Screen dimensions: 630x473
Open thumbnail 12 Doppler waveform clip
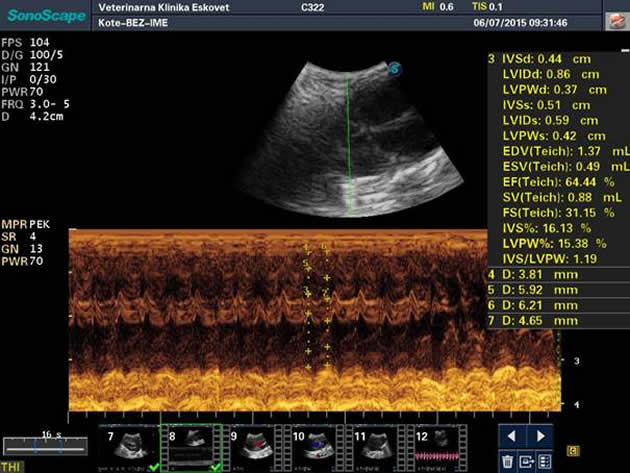point(438,448)
